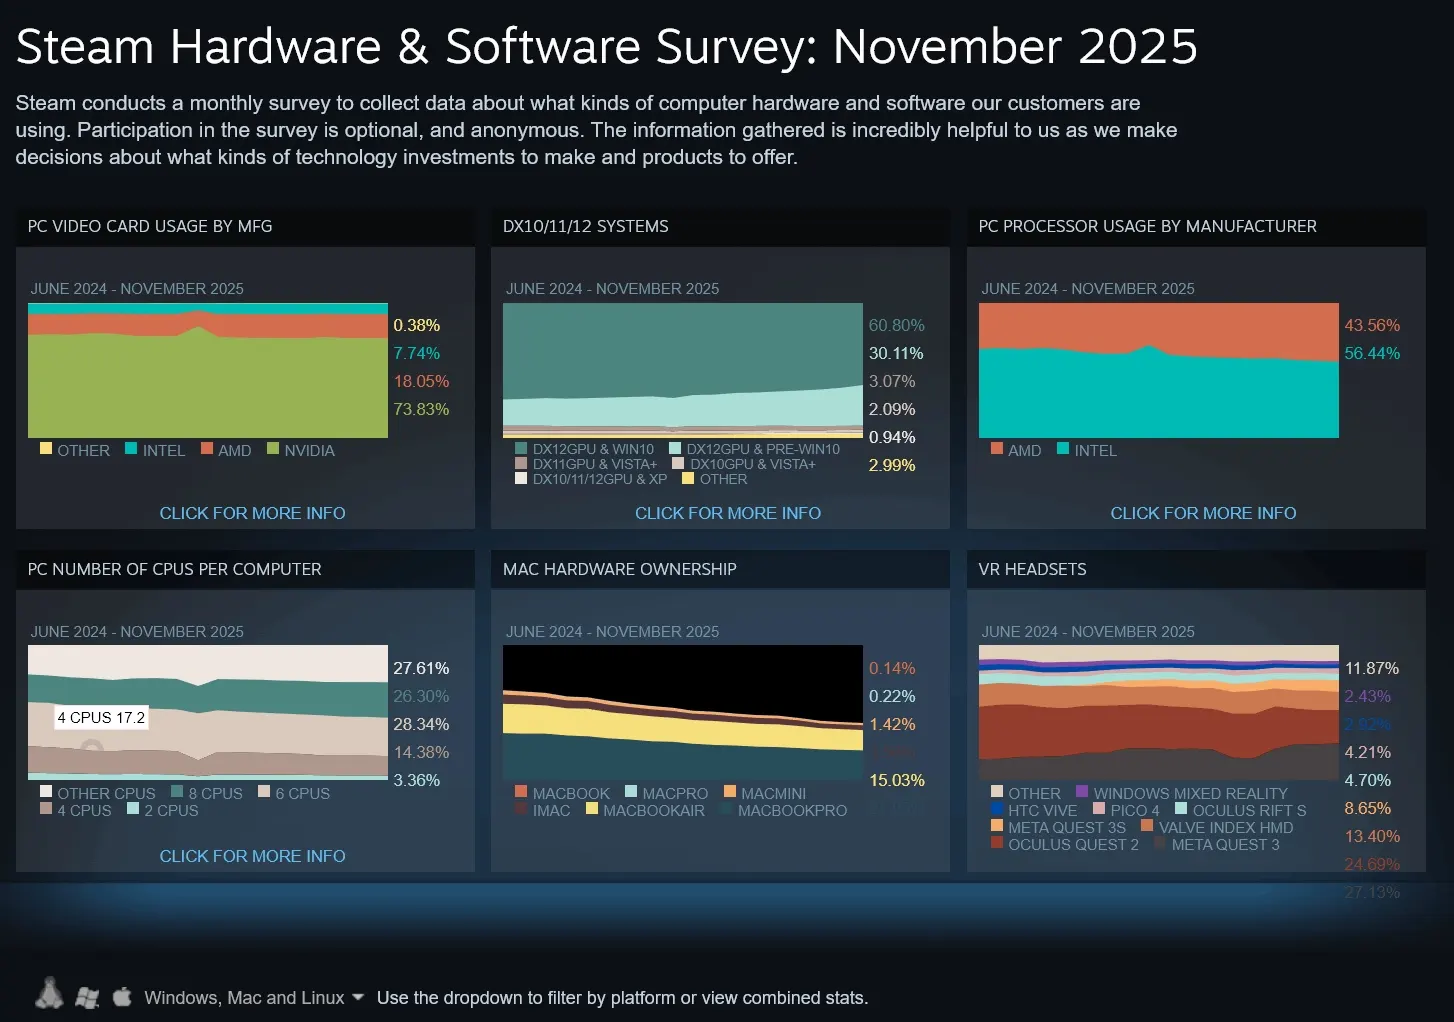Select the Windows platform icon
The height and width of the screenshot is (1022, 1454).
tap(88, 997)
